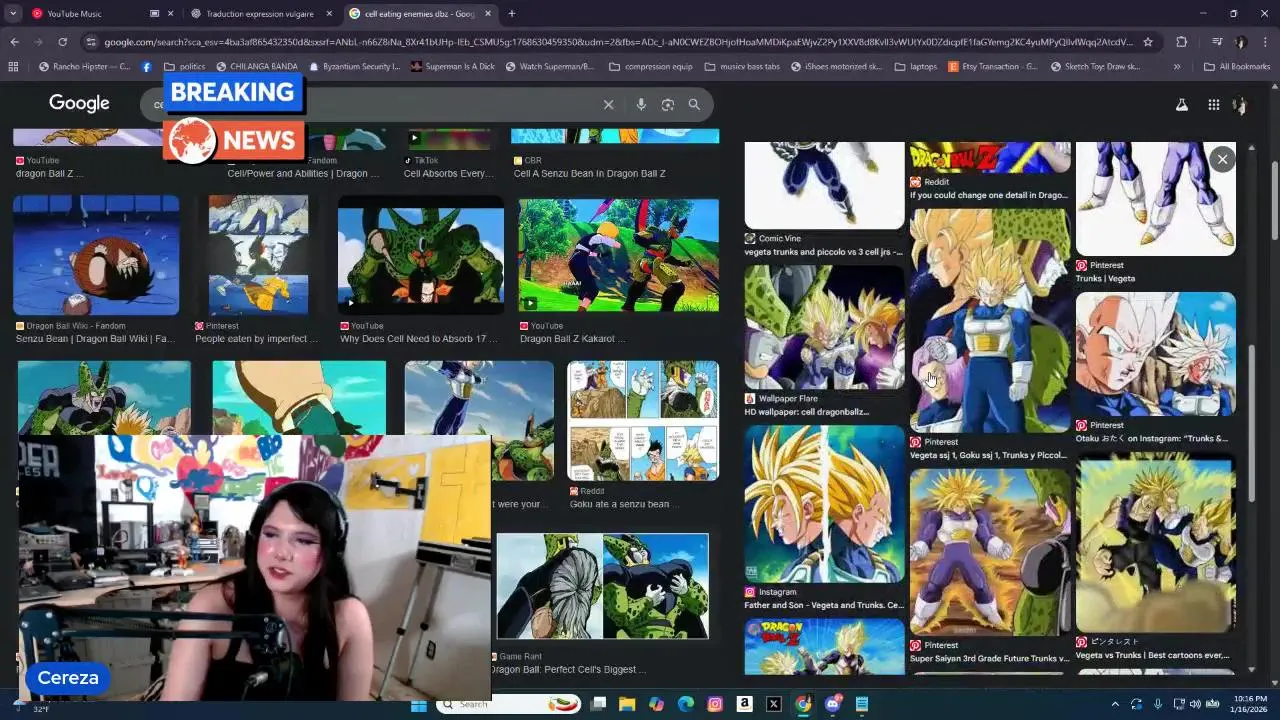Open the musicy bass tabs folder
Viewport: 1280px width, 720px height.
pyautogui.click(x=742, y=67)
